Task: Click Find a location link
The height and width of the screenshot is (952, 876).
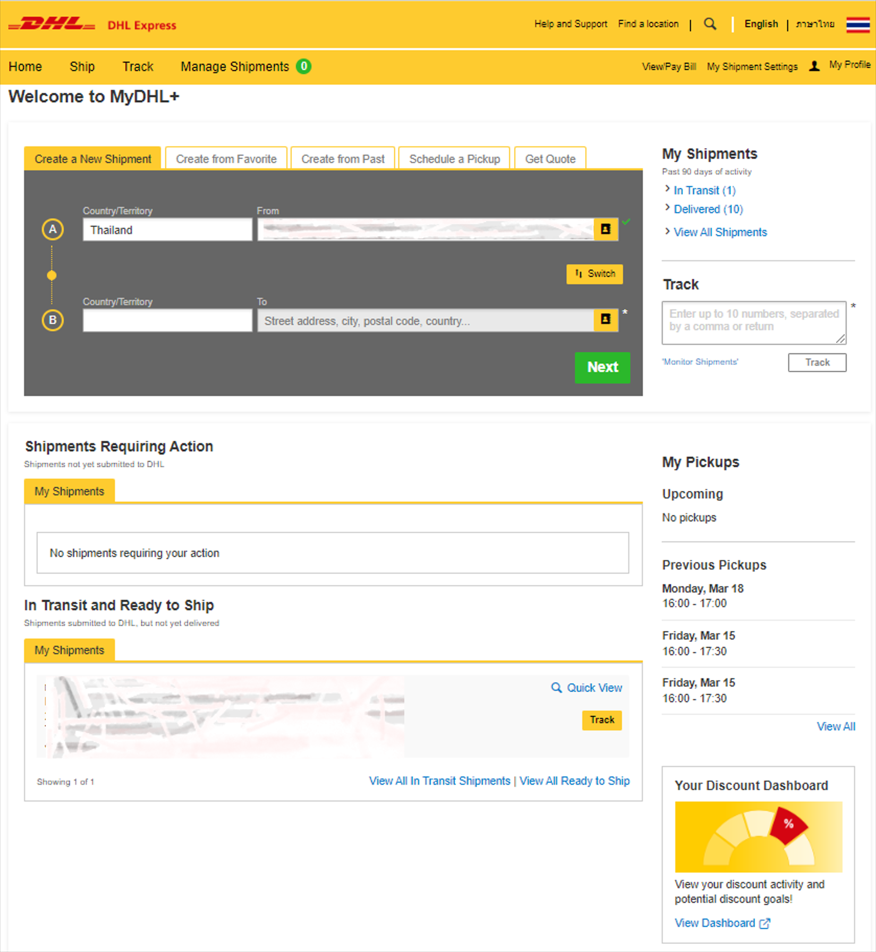Action: (x=648, y=24)
